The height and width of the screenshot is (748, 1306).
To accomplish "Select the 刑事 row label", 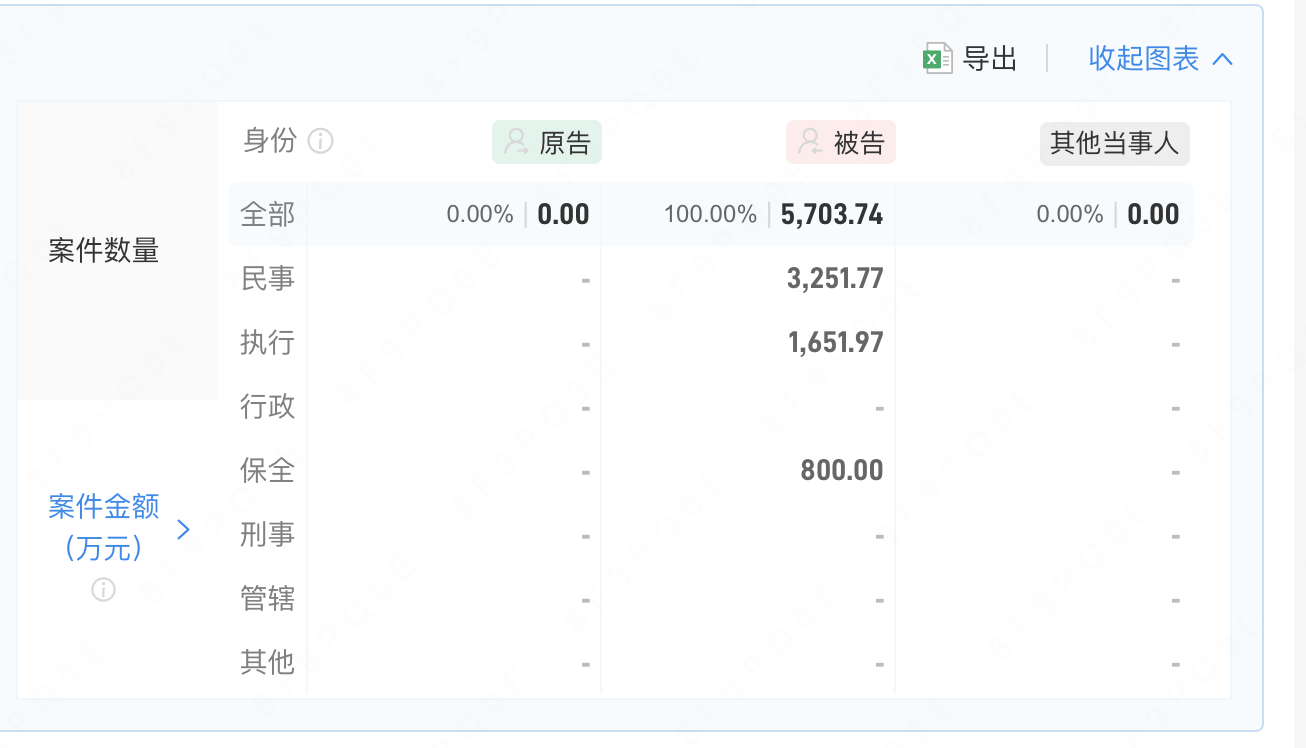I will coord(267,534).
